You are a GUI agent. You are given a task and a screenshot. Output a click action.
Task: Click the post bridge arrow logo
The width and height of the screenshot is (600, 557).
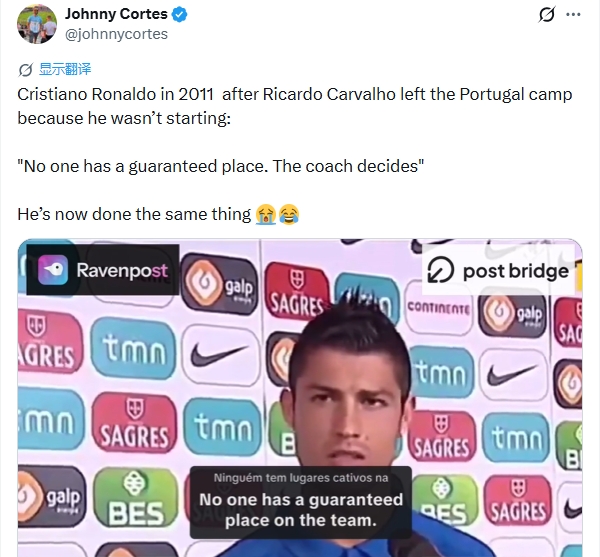point(440,270)
